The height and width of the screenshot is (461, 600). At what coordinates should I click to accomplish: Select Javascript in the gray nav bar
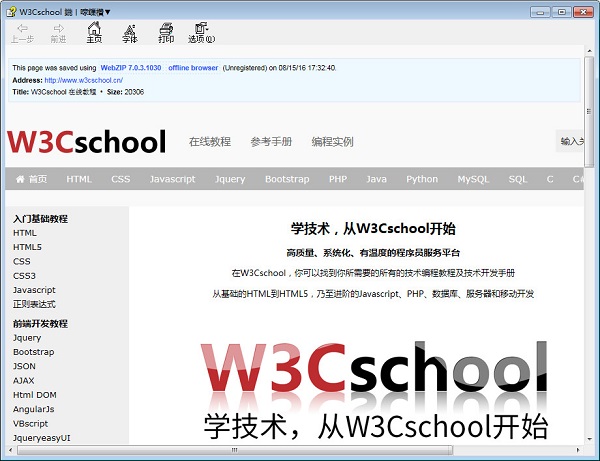tap(172, 180)
